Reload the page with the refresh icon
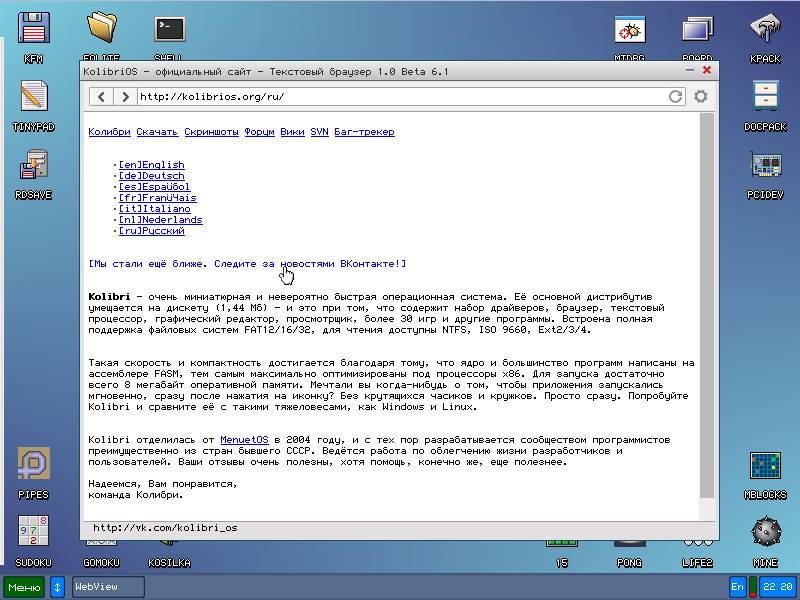 point(676,96)
